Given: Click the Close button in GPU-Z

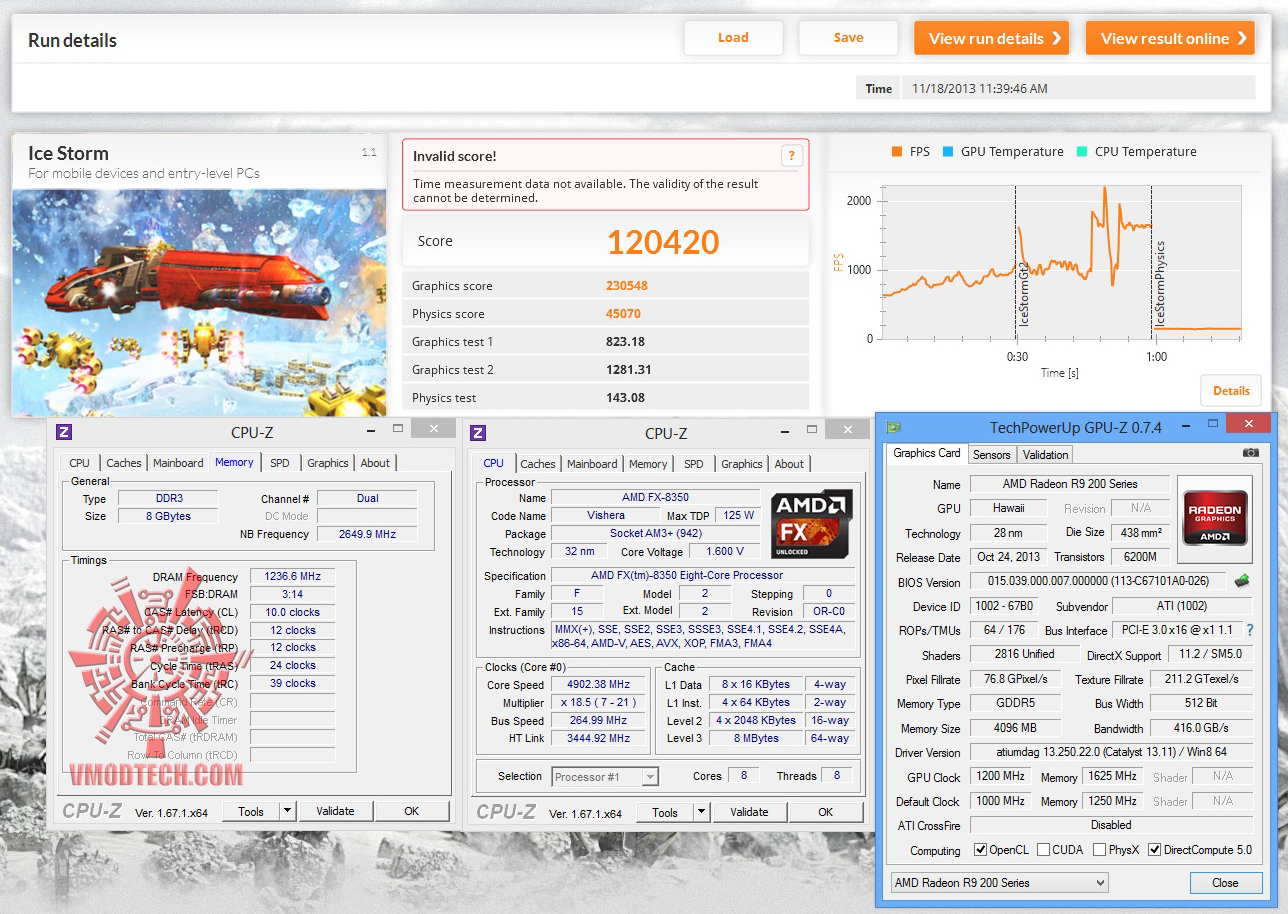Looking at the screenshot, I should point(1225,883).
